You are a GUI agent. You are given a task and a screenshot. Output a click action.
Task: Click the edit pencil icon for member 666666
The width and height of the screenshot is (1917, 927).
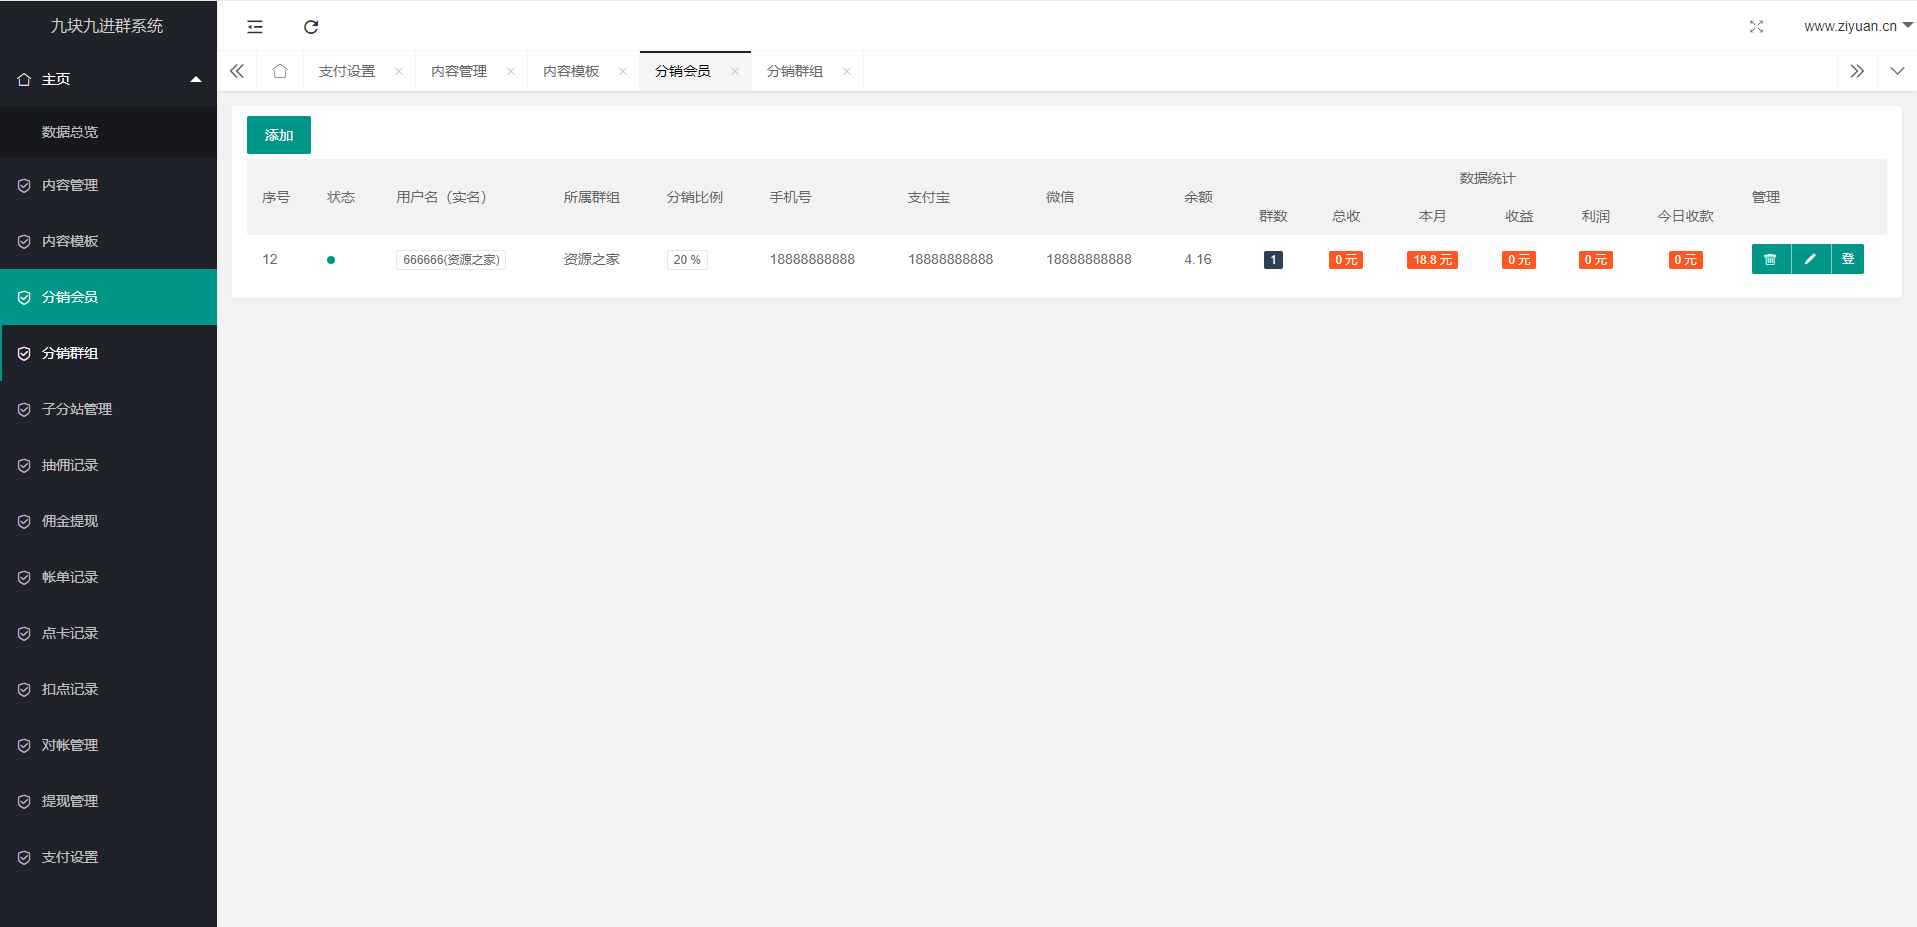pyautogui.click(x=1810, y=259)
